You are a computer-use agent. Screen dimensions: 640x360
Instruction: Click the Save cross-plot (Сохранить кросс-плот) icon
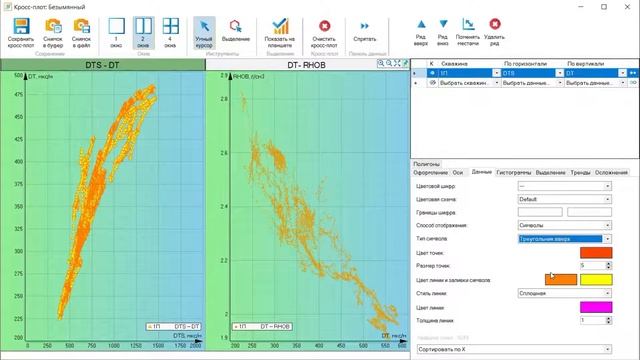pos(21,27)
